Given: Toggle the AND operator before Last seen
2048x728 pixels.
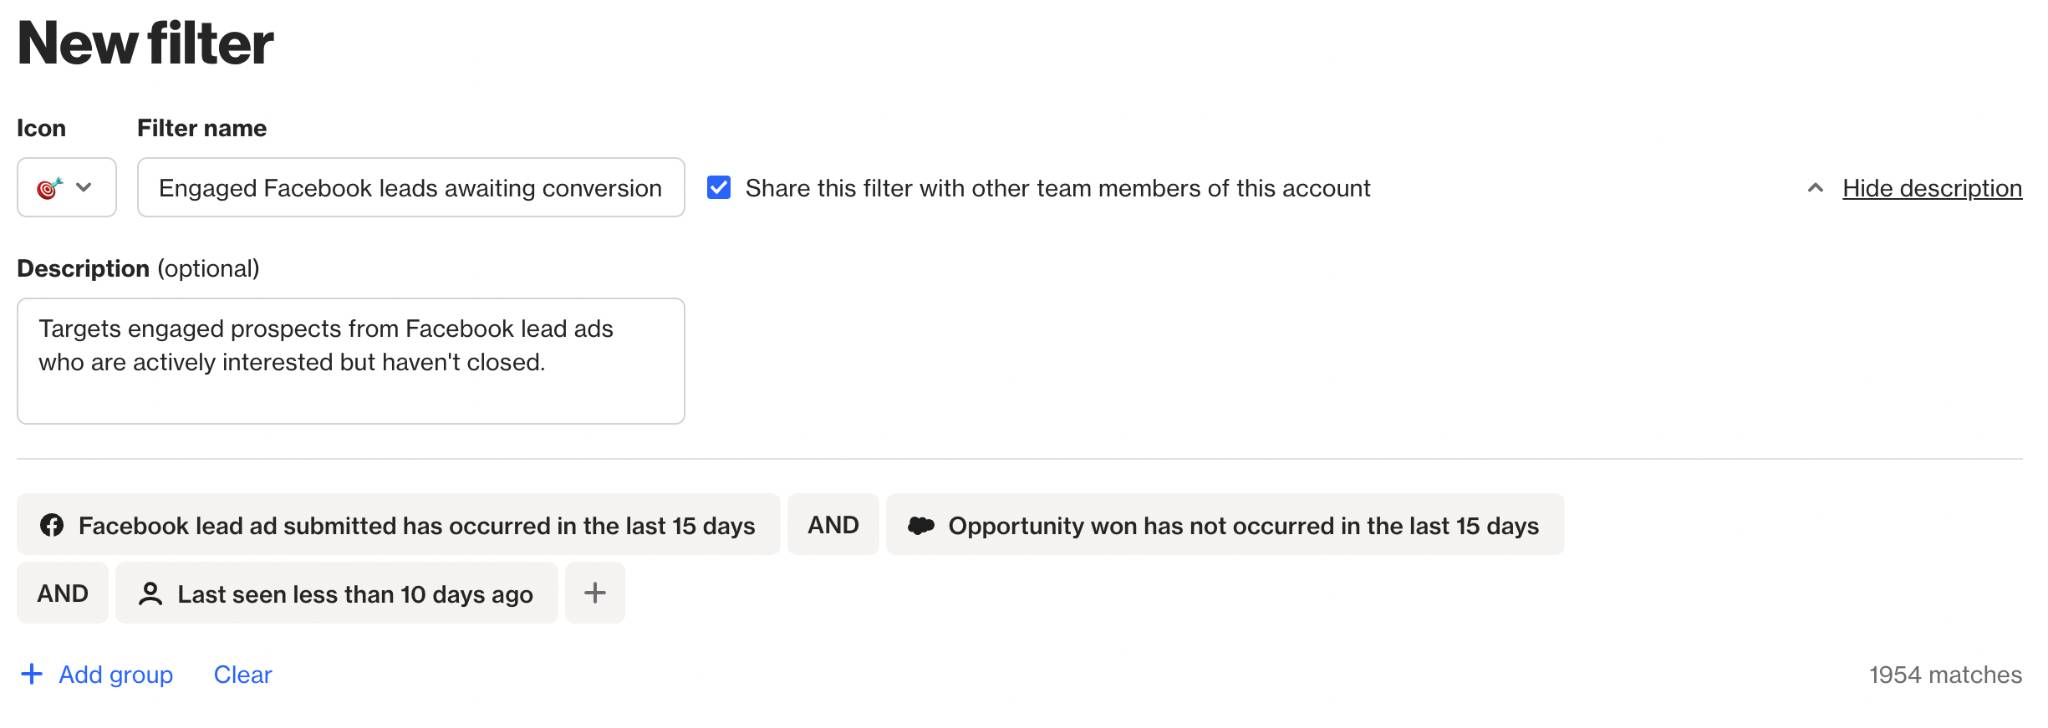Looking at the screenshot, I should point(63,594).
